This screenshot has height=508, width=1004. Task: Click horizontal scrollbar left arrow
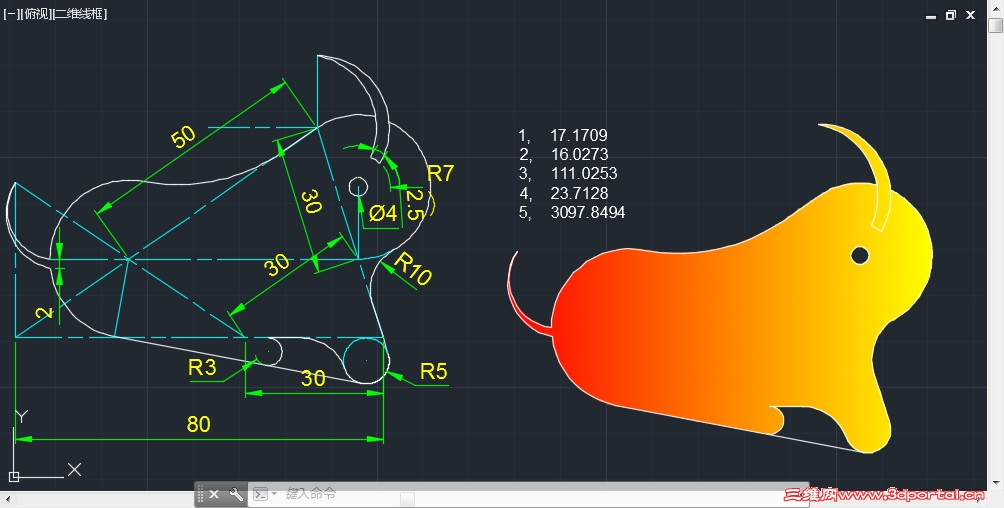(7, 499)
